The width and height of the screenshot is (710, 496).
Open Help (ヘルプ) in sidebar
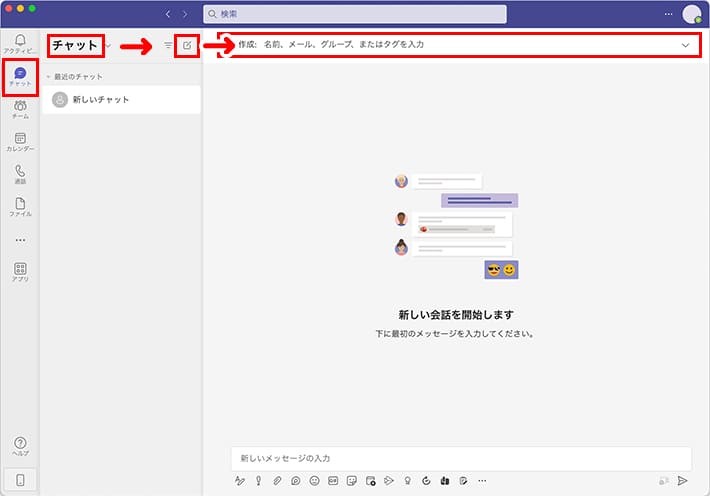pos(20,446)
